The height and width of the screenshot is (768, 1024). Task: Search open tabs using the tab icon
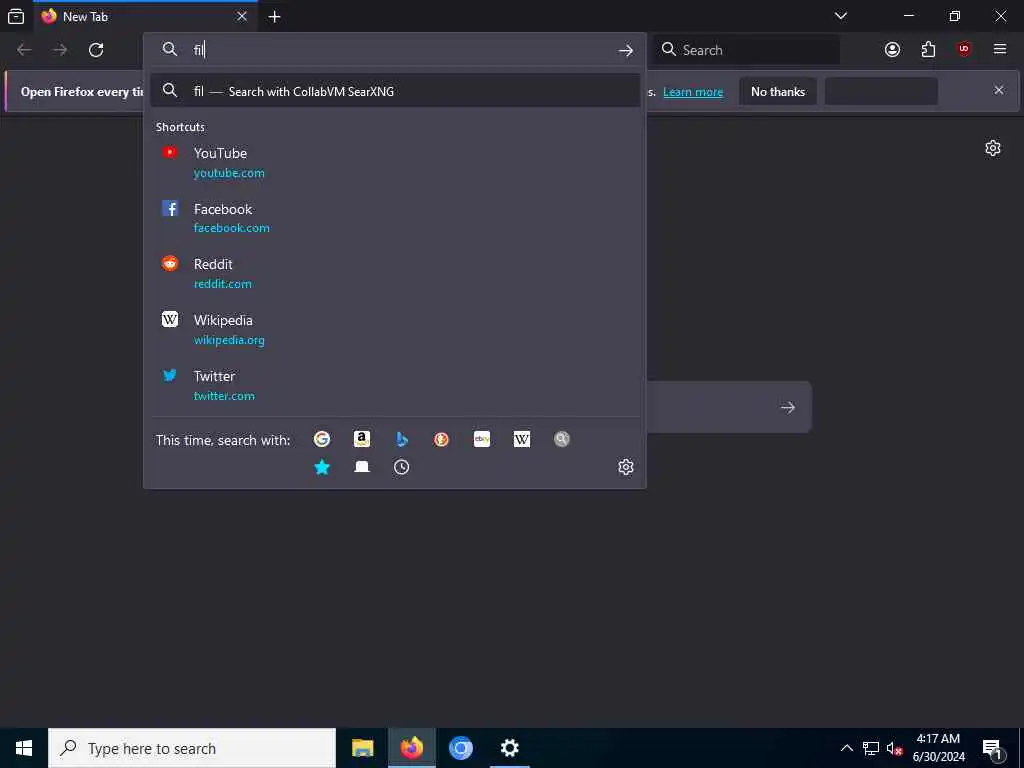pyautogui.click(x=362, y=467)
